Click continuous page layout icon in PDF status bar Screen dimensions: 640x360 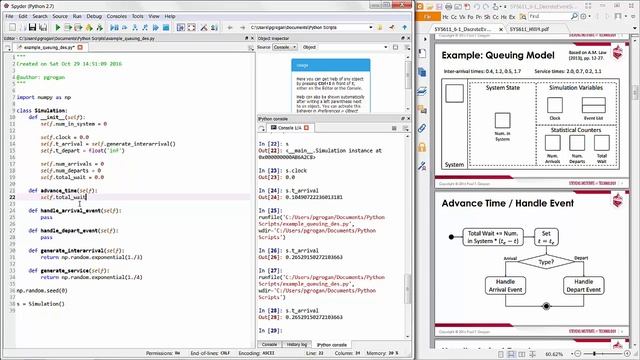coord(511,354)
